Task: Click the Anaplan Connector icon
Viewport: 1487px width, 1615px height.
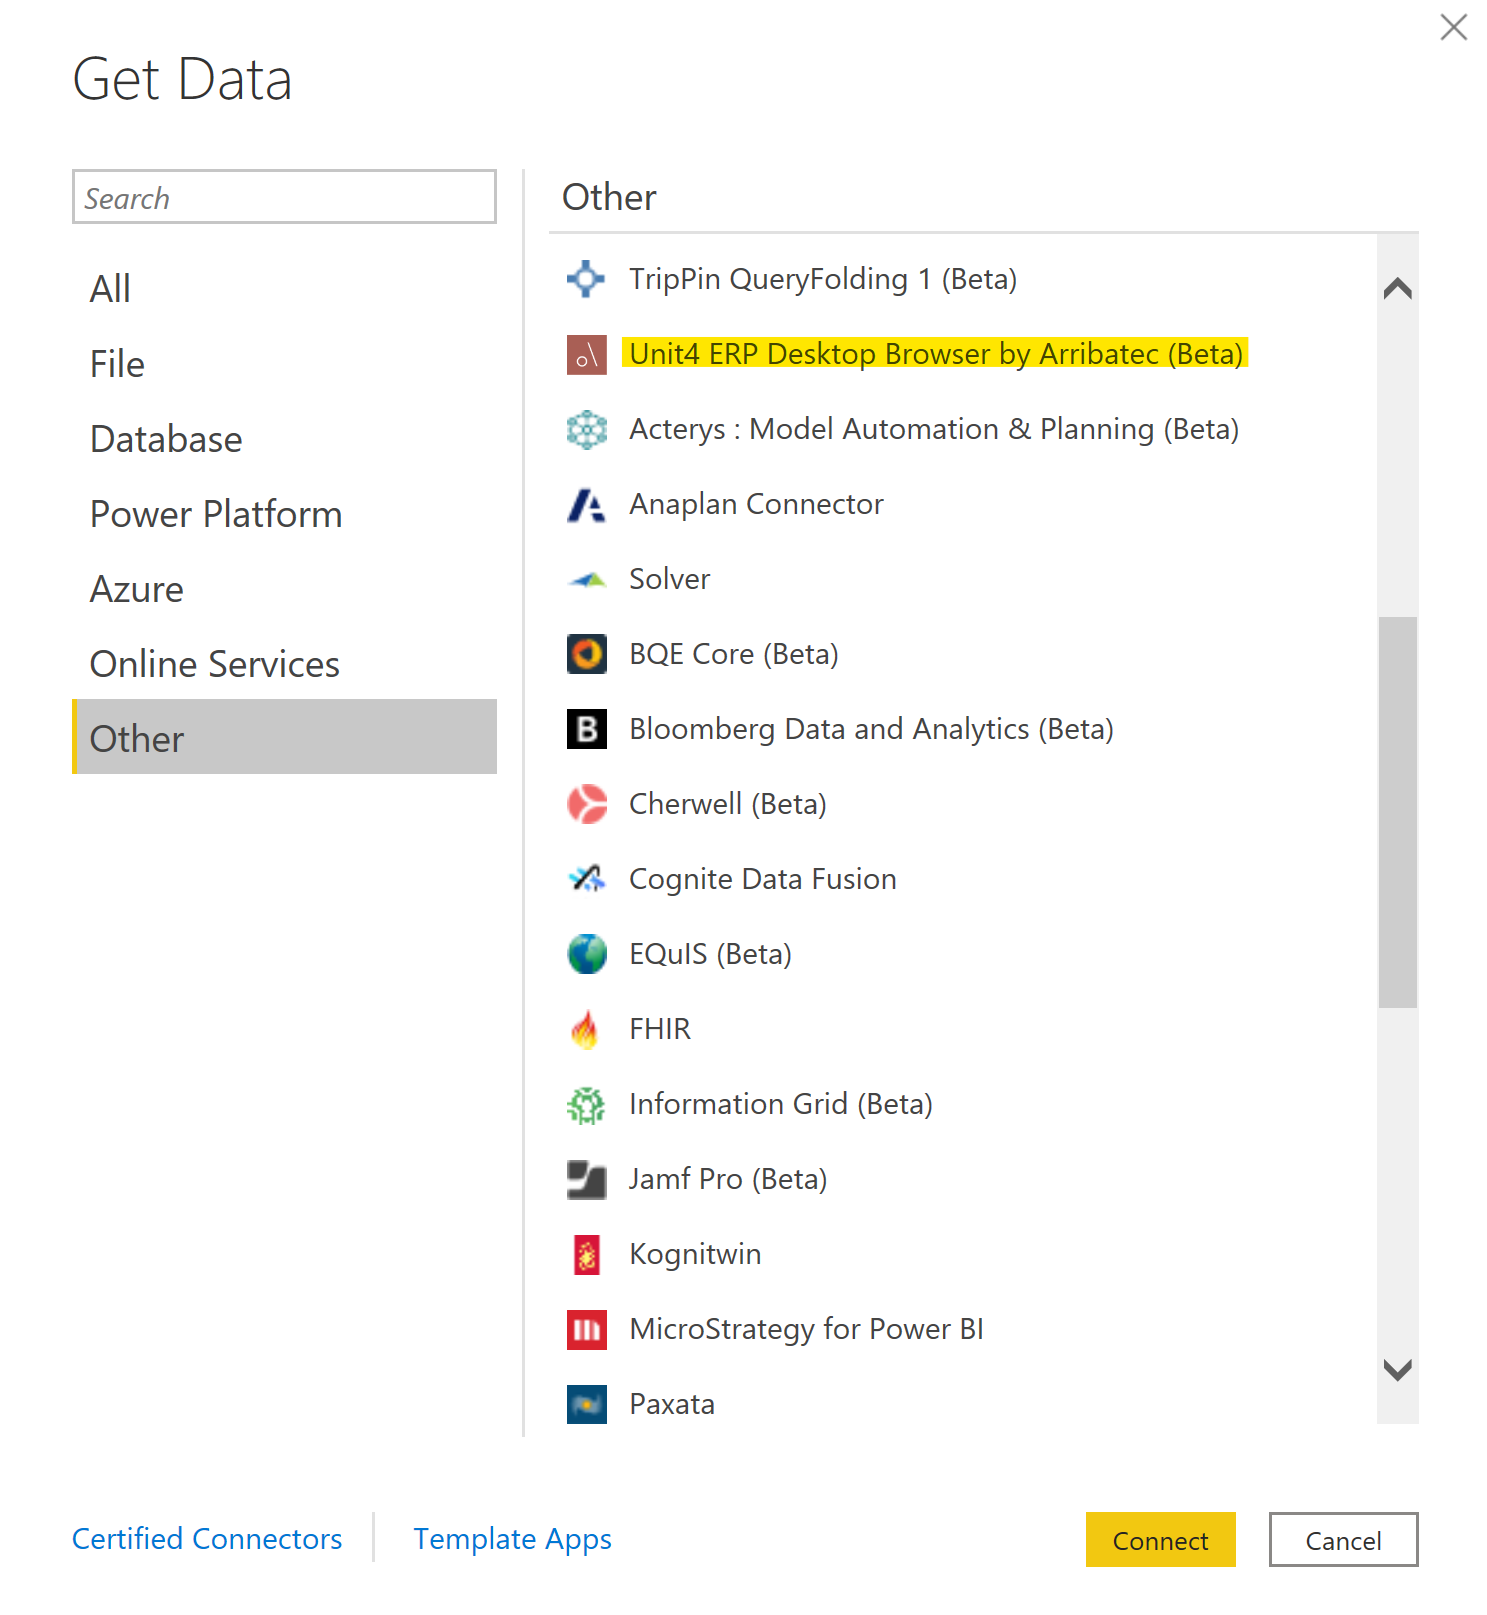Action: tap(586, 504)
